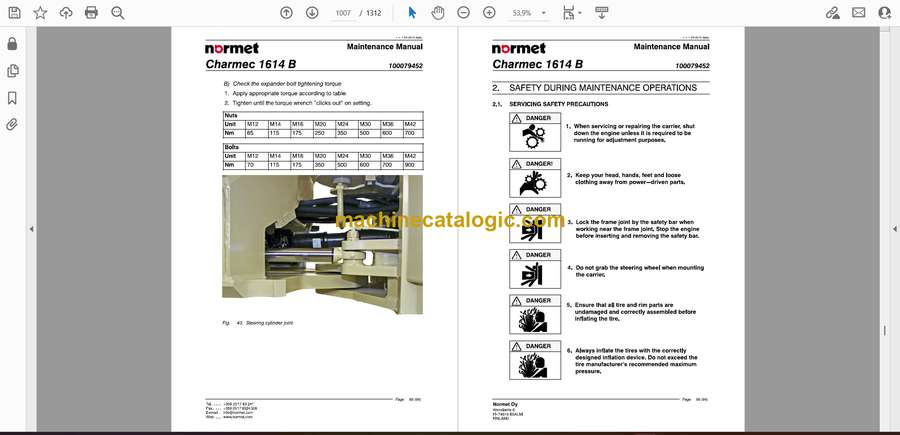Viewport: 900px width, 435px height.
Task: Click the 'Nuts' table header
Action: point(230,115)
